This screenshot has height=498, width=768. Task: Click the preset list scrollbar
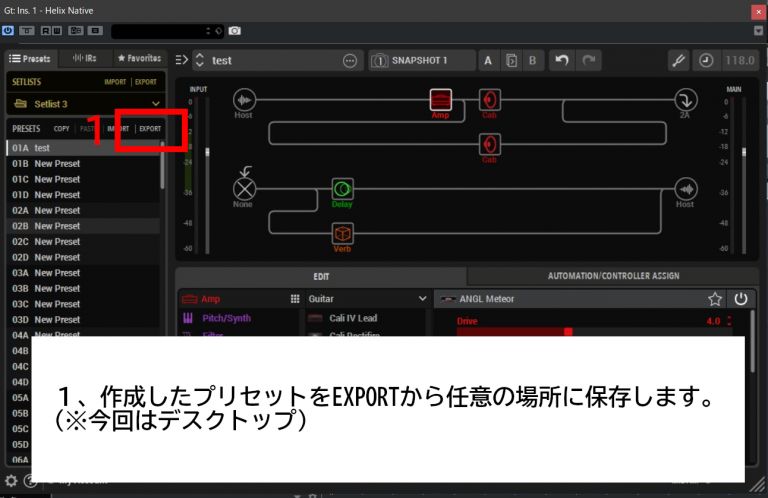(162, 165)
